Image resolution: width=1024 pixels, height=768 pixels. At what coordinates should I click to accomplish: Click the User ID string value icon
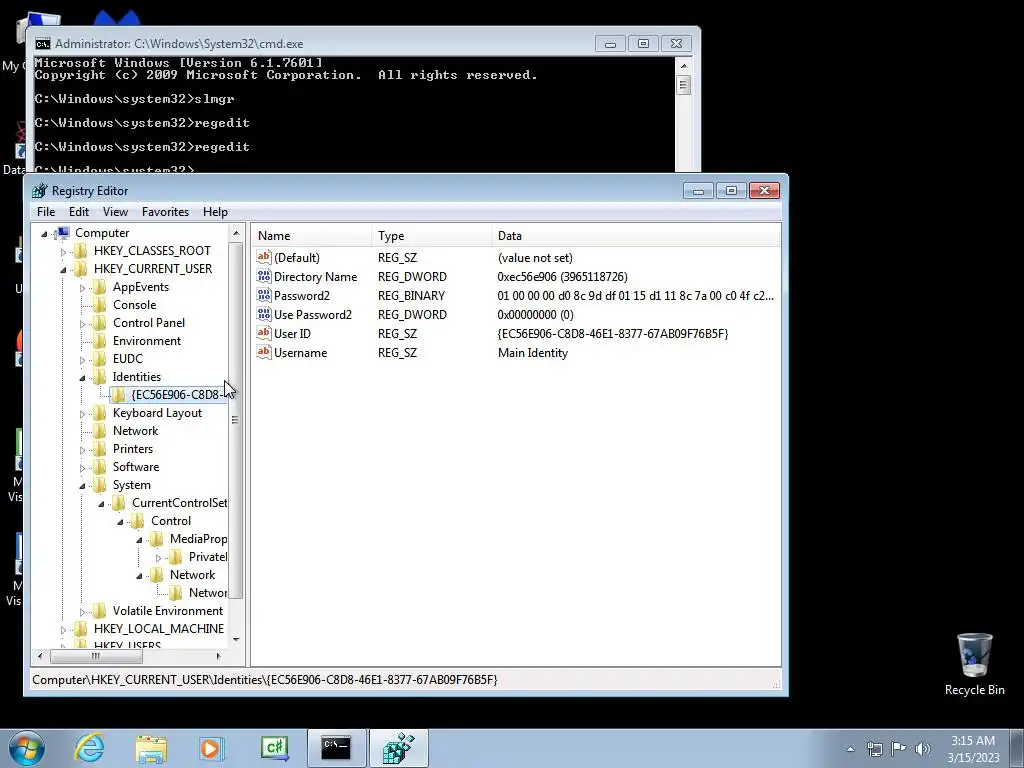click(x=264, y=333)
